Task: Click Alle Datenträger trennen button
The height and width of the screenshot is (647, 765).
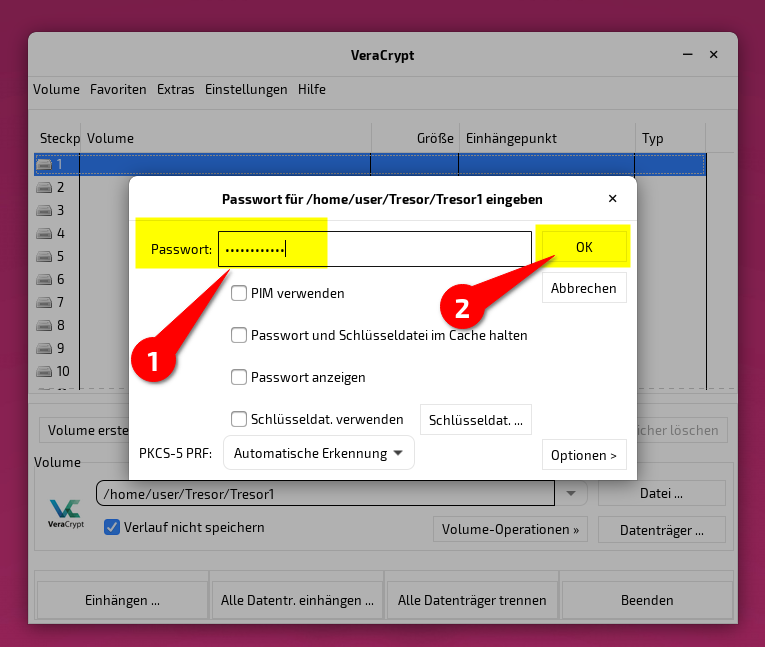Action: [x=472, y=600]
